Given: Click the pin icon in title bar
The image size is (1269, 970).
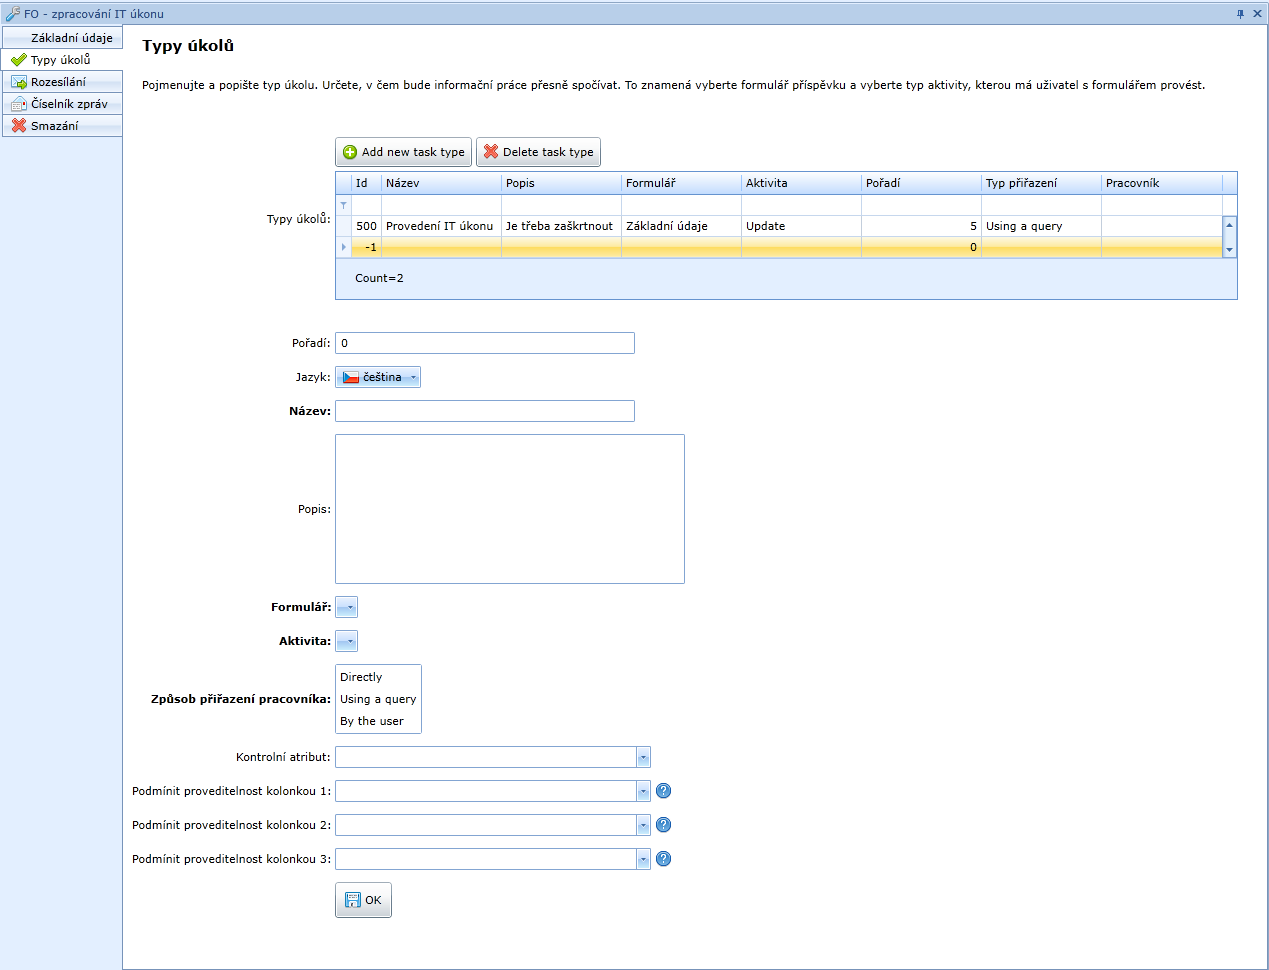Looking at the screenshot, I should 1240,14.
